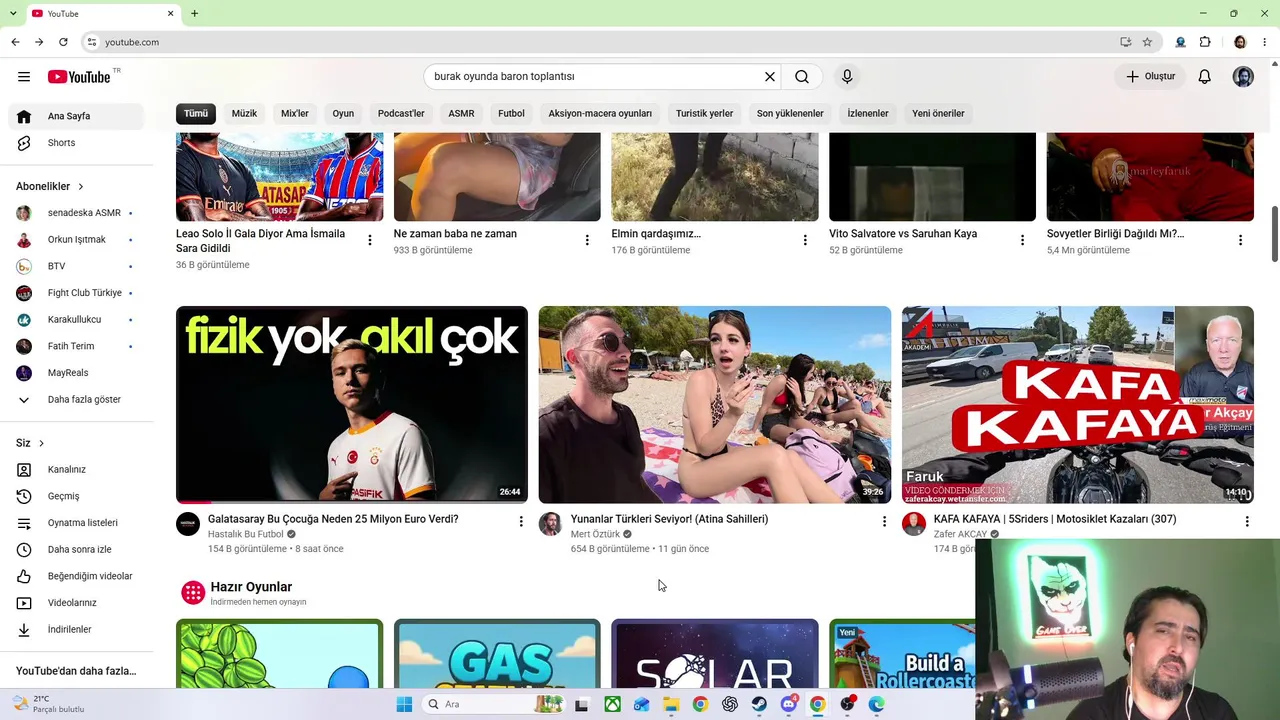Go to Ana Sayfa in sidebar

coord(76,116)
